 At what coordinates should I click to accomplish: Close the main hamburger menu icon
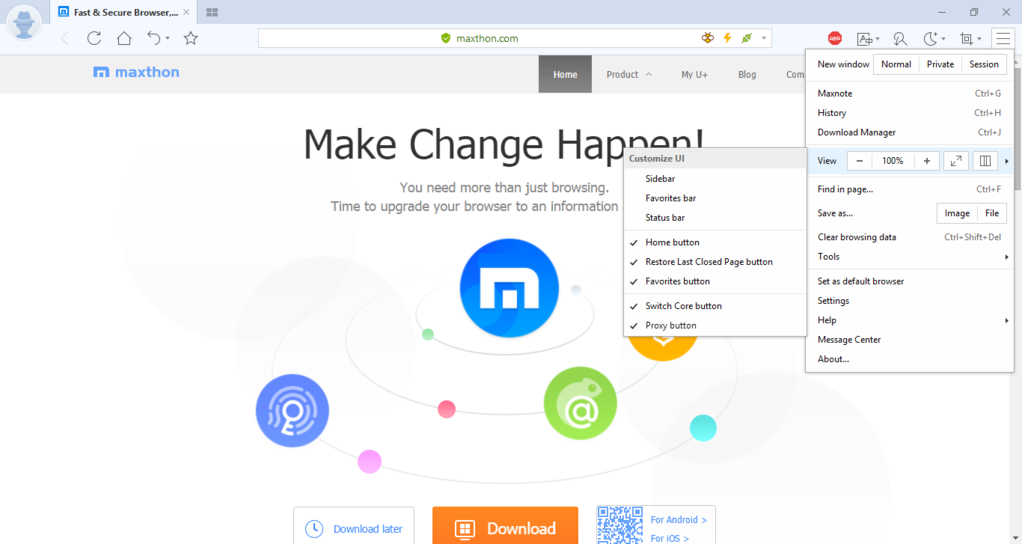click(1002, 38)
